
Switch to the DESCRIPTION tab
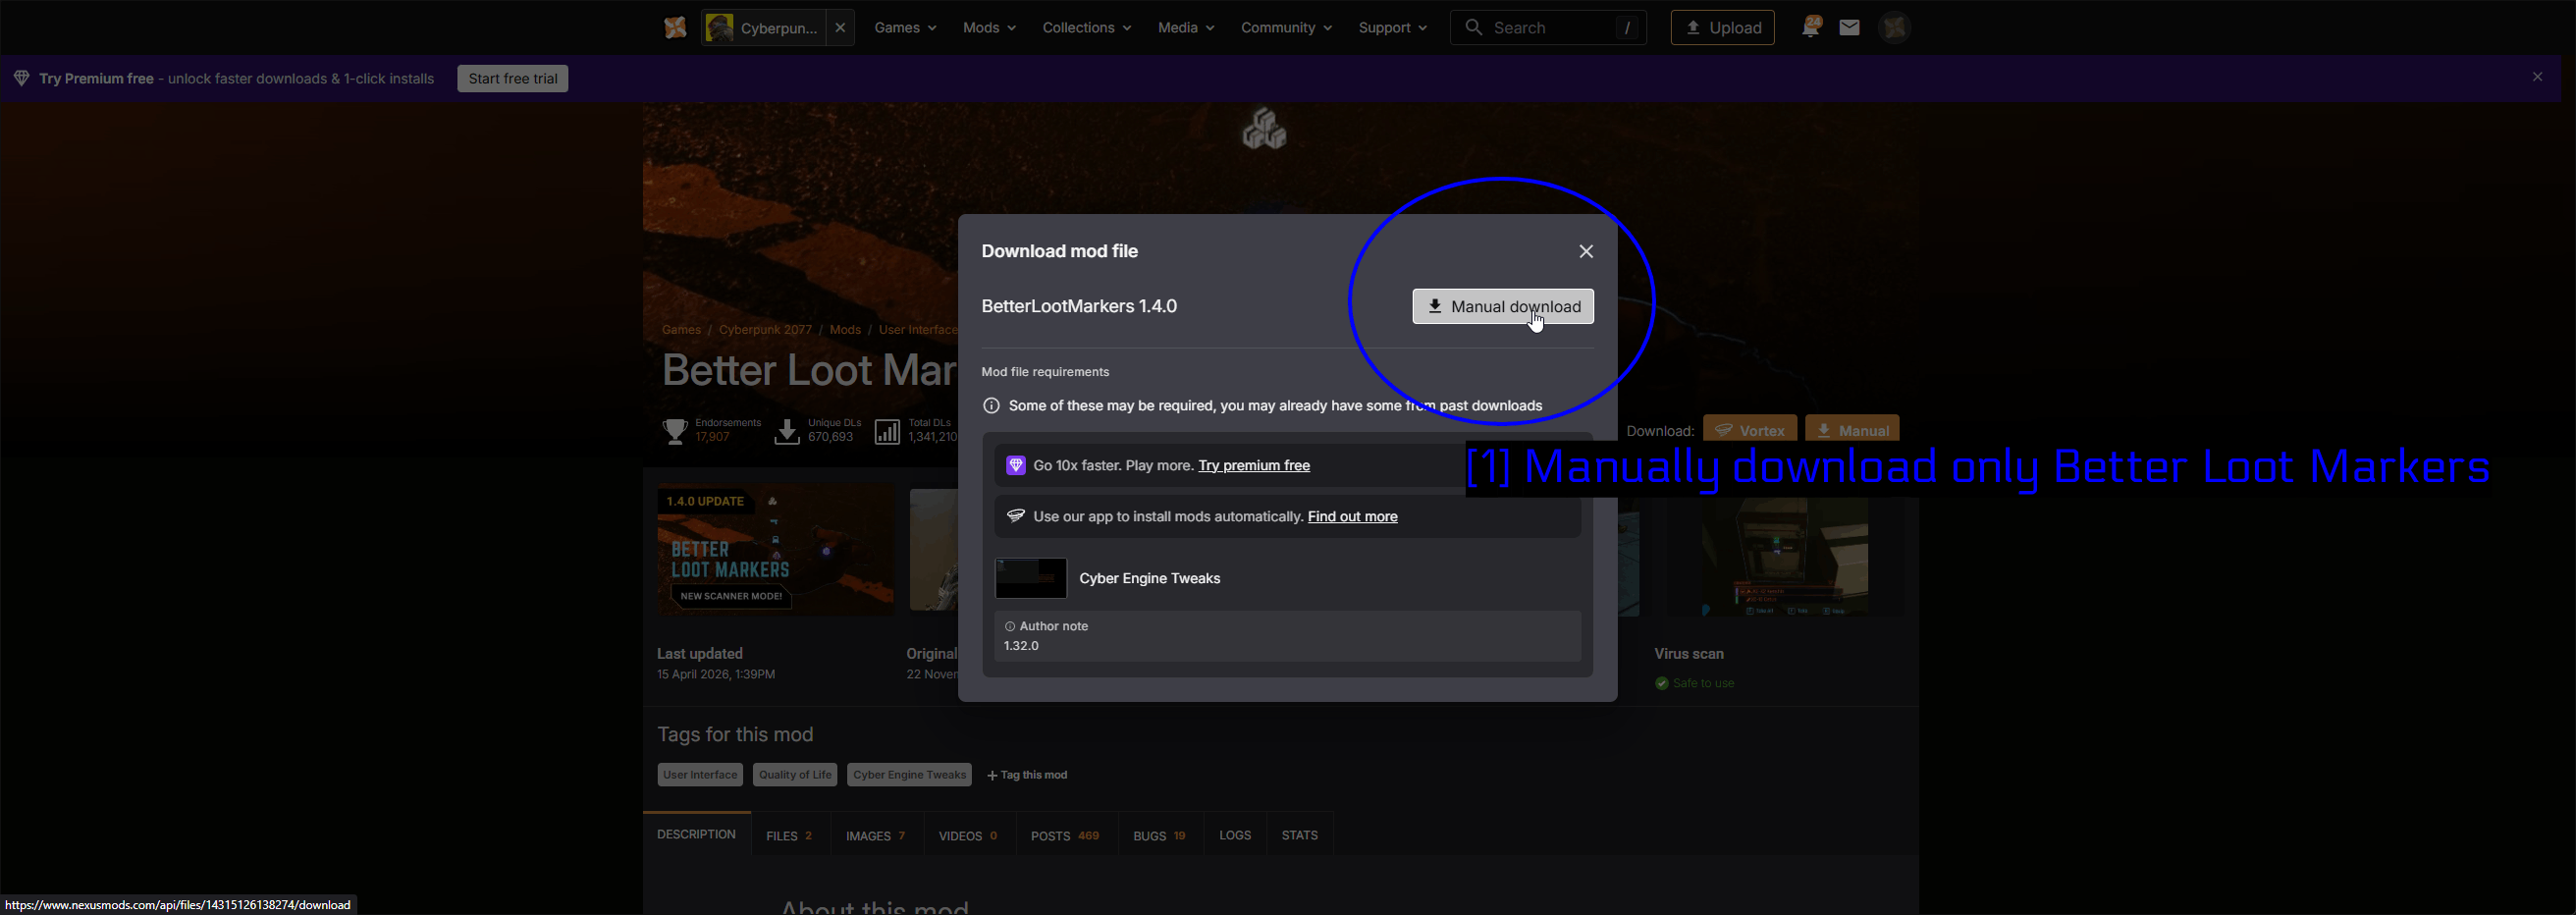point(696,834)
